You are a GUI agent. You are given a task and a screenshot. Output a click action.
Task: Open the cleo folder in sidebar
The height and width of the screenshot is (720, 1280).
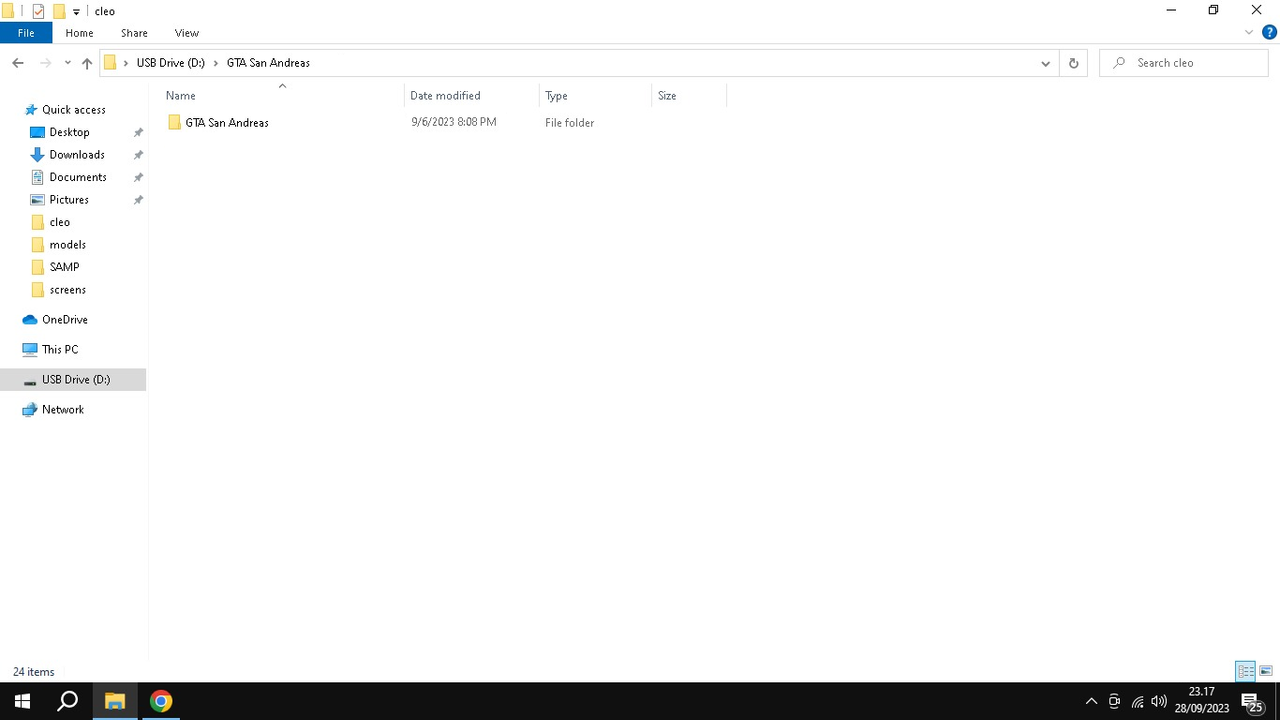[59, 222]
